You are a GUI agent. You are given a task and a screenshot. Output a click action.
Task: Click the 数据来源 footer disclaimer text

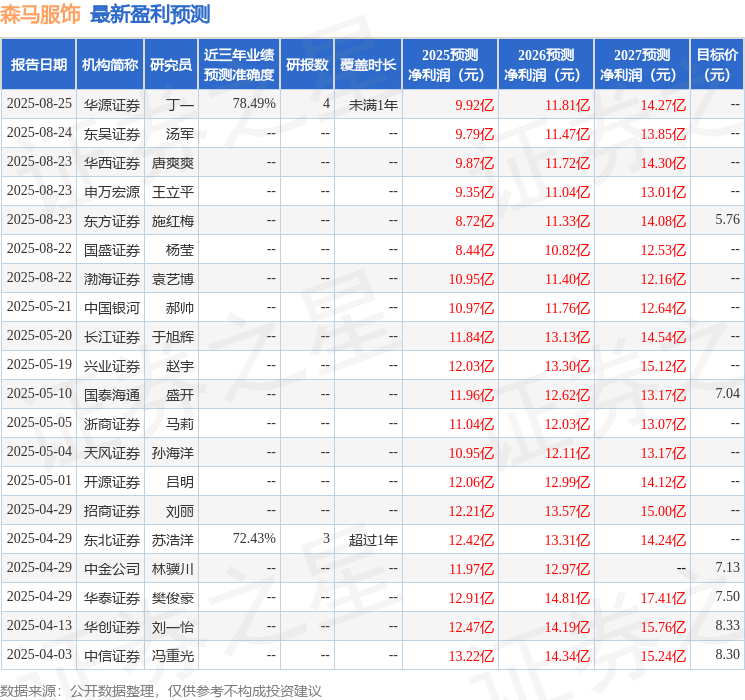(x=161, y=690)
